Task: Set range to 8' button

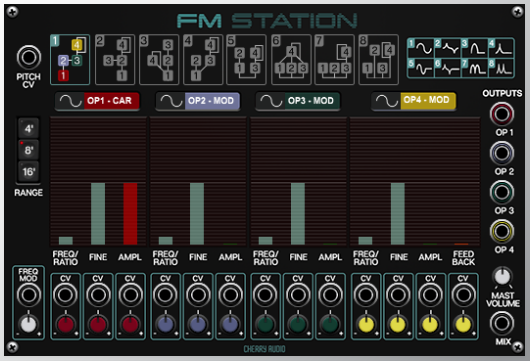Action: tap(29, 150)
